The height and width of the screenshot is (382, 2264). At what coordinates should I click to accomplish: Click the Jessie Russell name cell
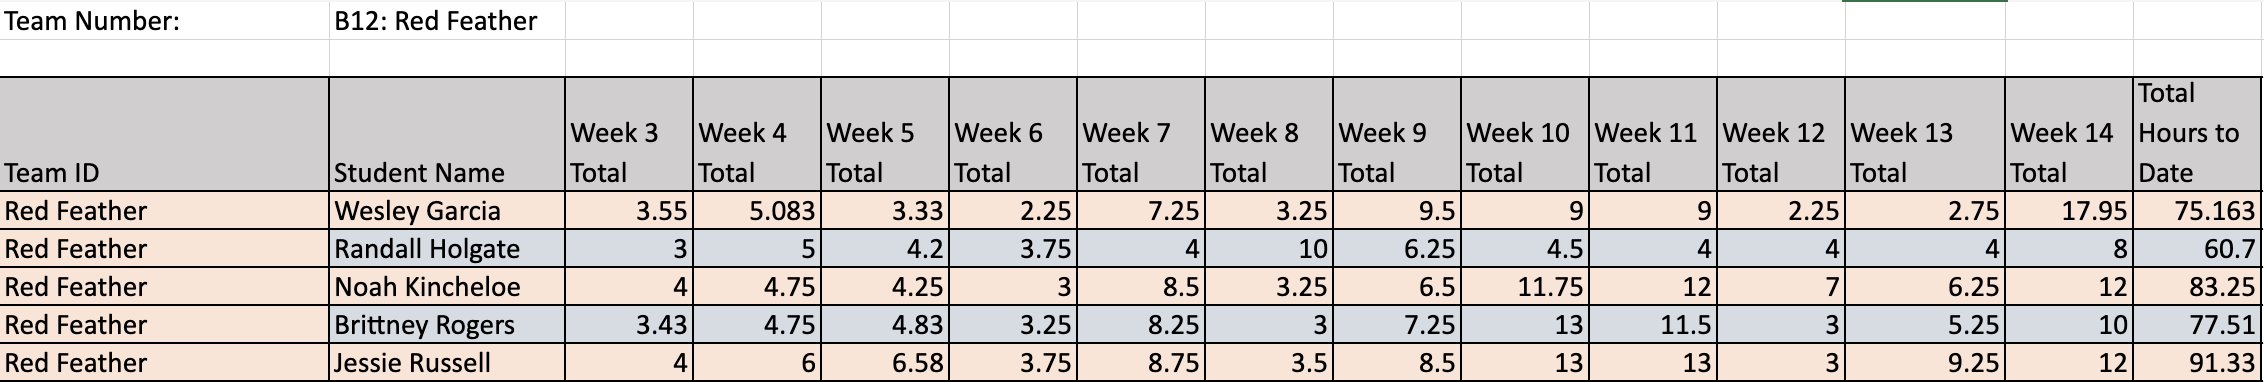click(447, 363)
